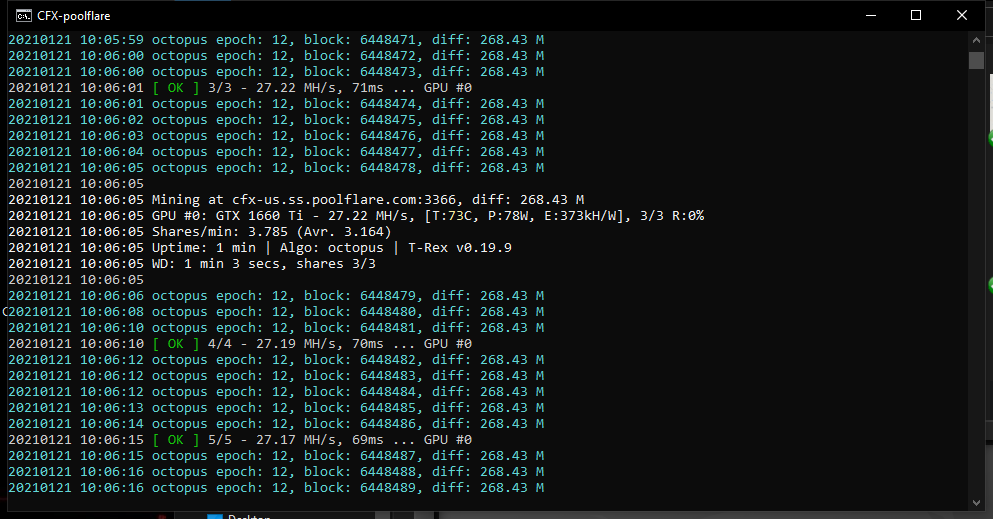This screenshot has width=993, height=519.
Task: Select the log line for block 6448485
Action: click(x=276, y=408)
